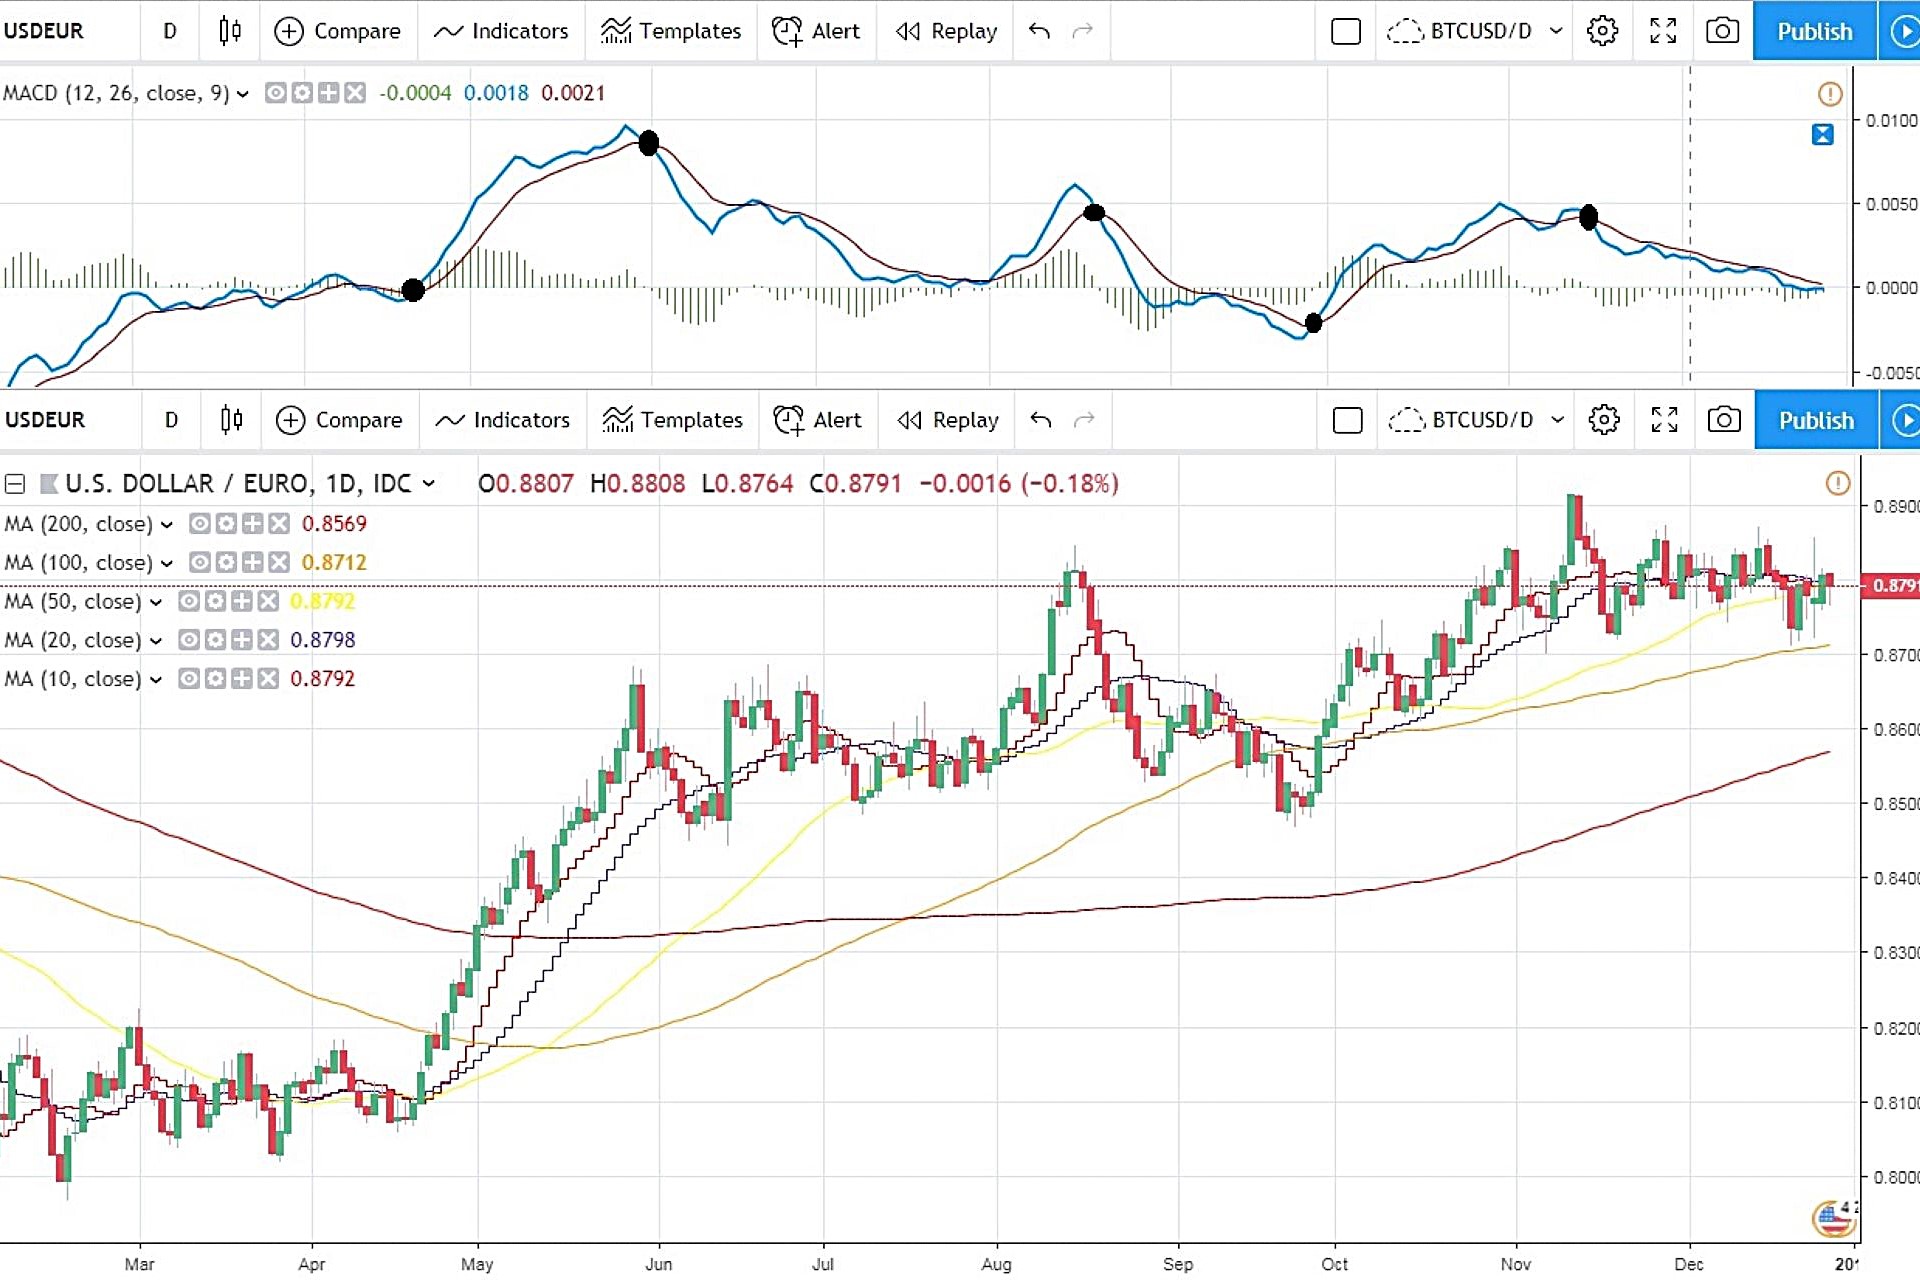Screen dimensions: 1920x1280
Task: Undo last action in upper toolbar
Action: [x=1039, y=31]
